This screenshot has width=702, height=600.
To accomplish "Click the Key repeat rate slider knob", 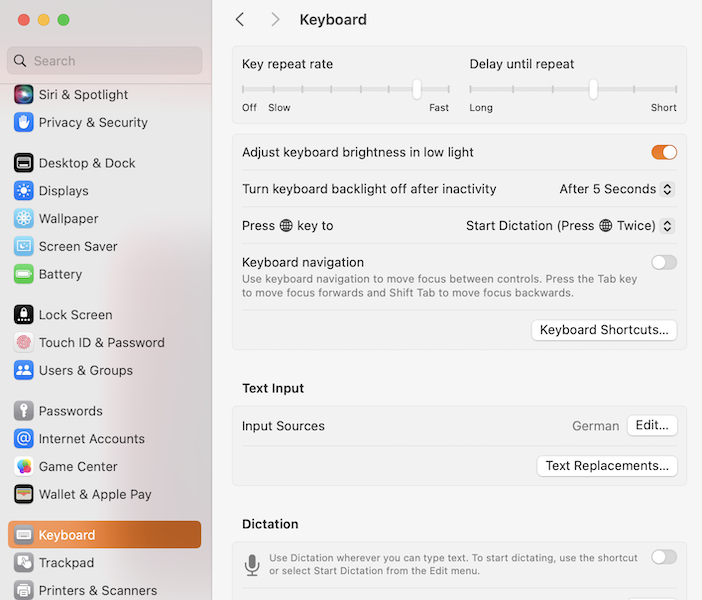I will (x=417, y=89).
